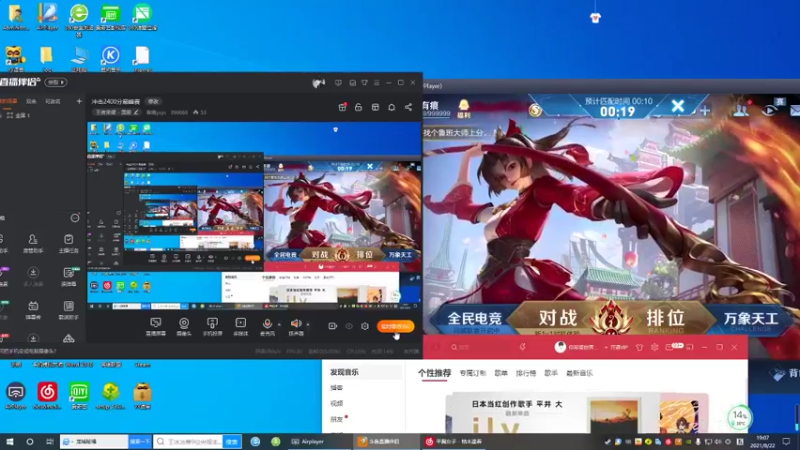Open 全民电竞 esports entry in game
This screenshot has width=800, height=450.
tap(474, 319)
